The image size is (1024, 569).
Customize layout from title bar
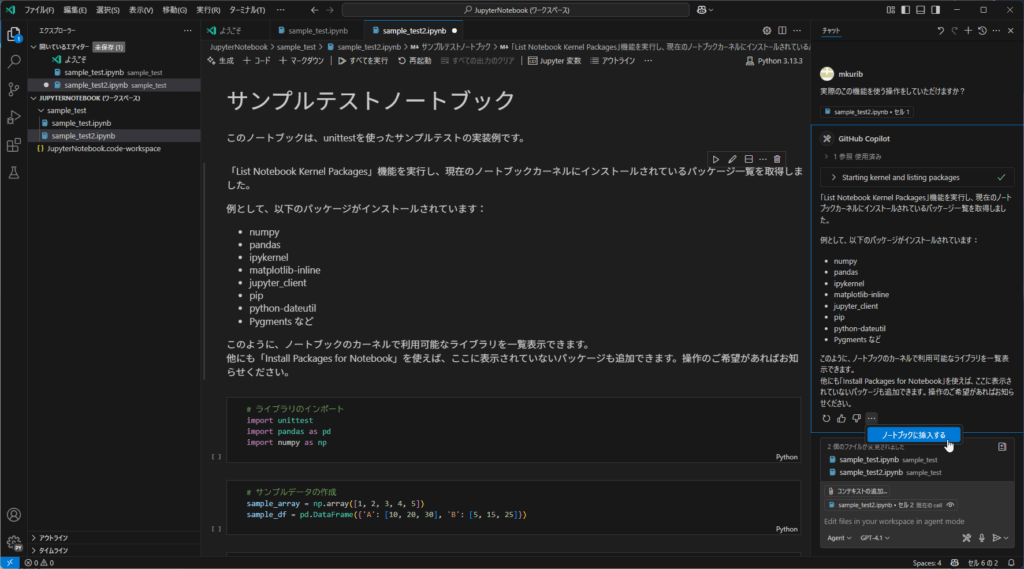[891, 10]
